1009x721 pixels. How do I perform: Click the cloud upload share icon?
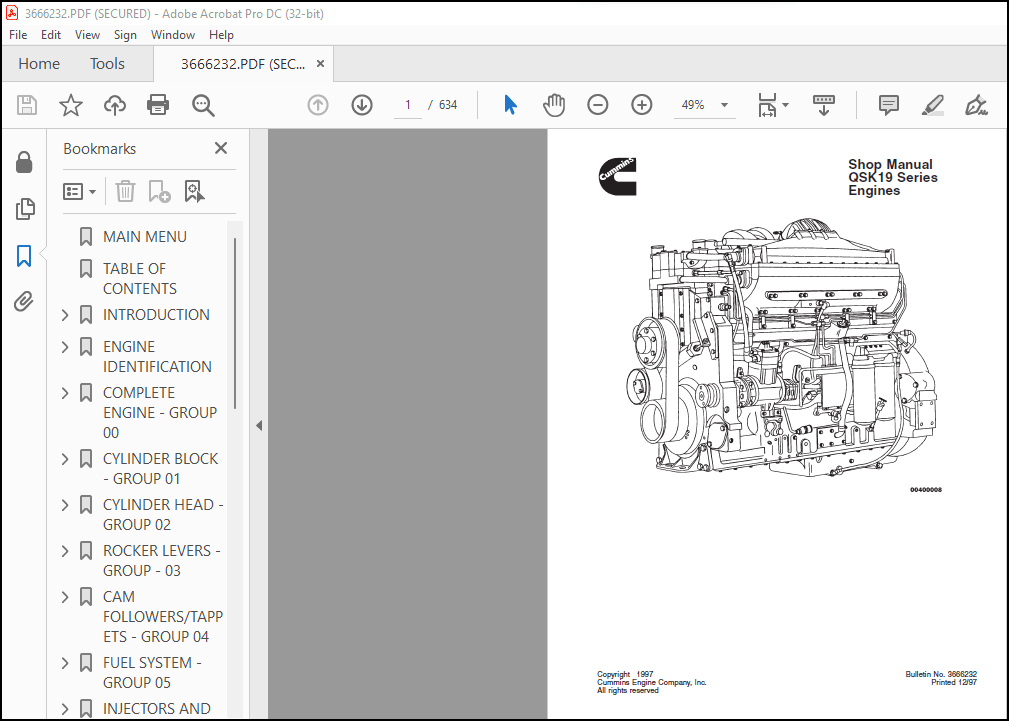[x=115, y=105]
